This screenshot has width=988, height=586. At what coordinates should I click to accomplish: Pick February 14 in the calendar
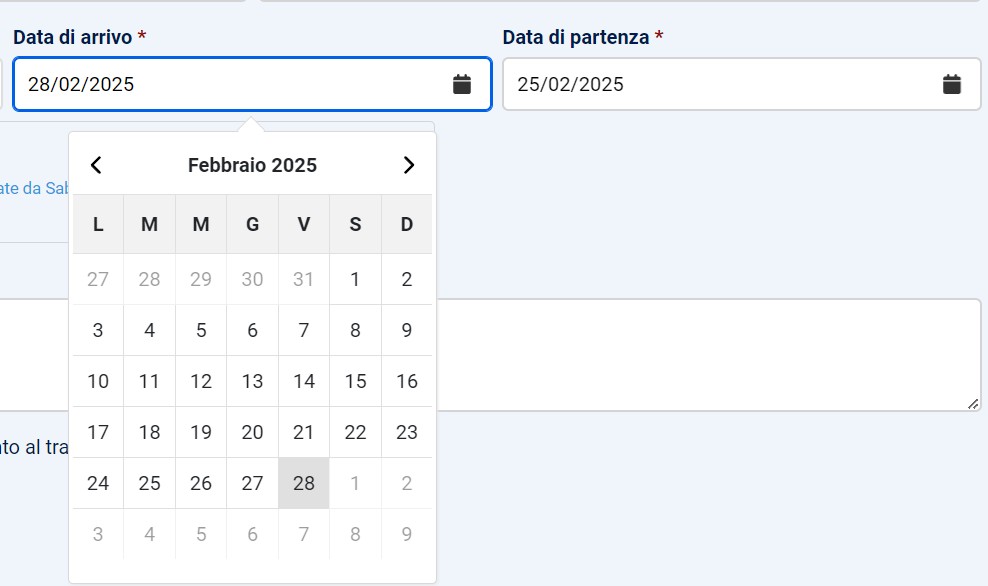pos(304,381)
